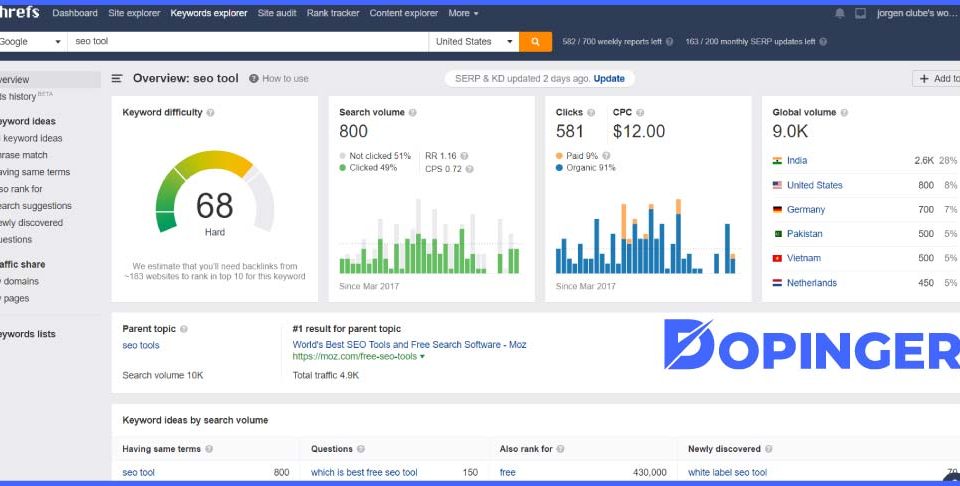The image size is (960, 486).
Task: Click Global volume info icon
Action: click(x=844, y=113)
